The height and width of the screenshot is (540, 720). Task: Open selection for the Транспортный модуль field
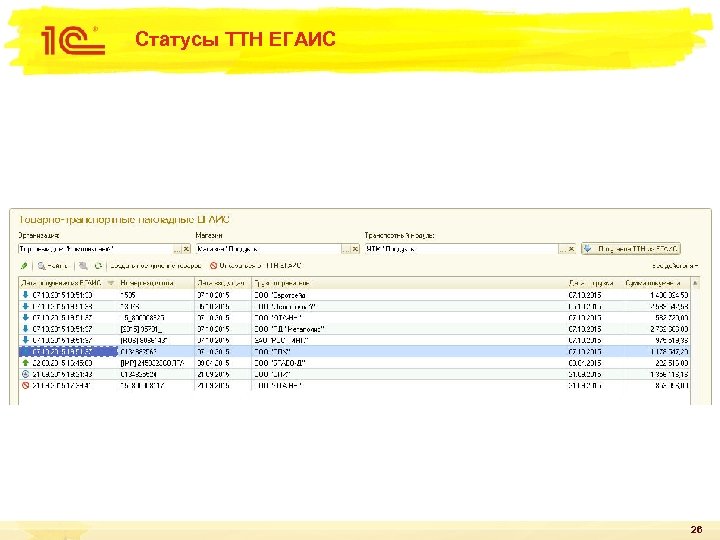coord(562,249)
